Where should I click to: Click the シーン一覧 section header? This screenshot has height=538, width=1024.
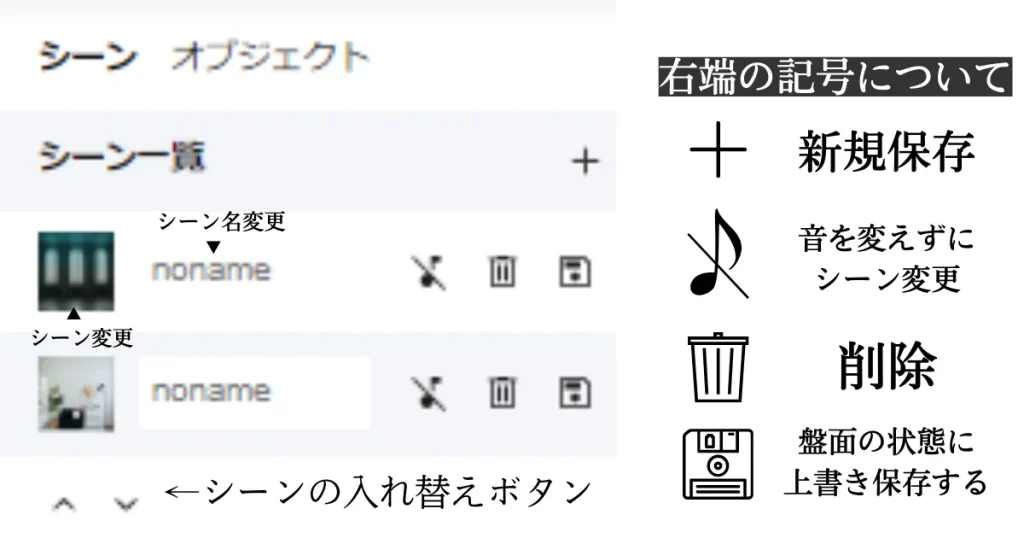click(x=121, y=157)
